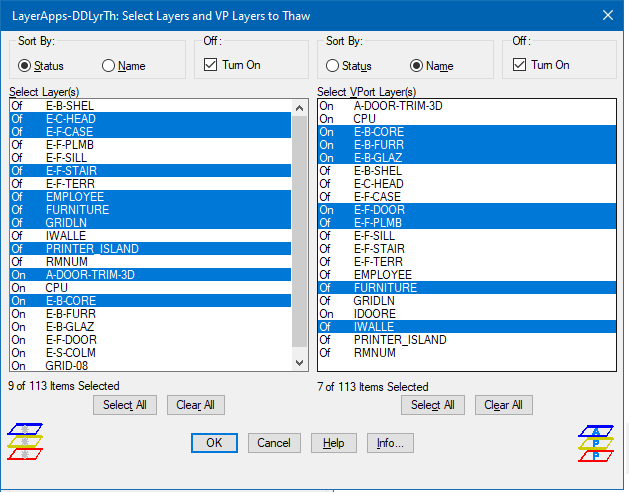
Task: Select GRID-08 in Layers list
Action: [150, 366]
